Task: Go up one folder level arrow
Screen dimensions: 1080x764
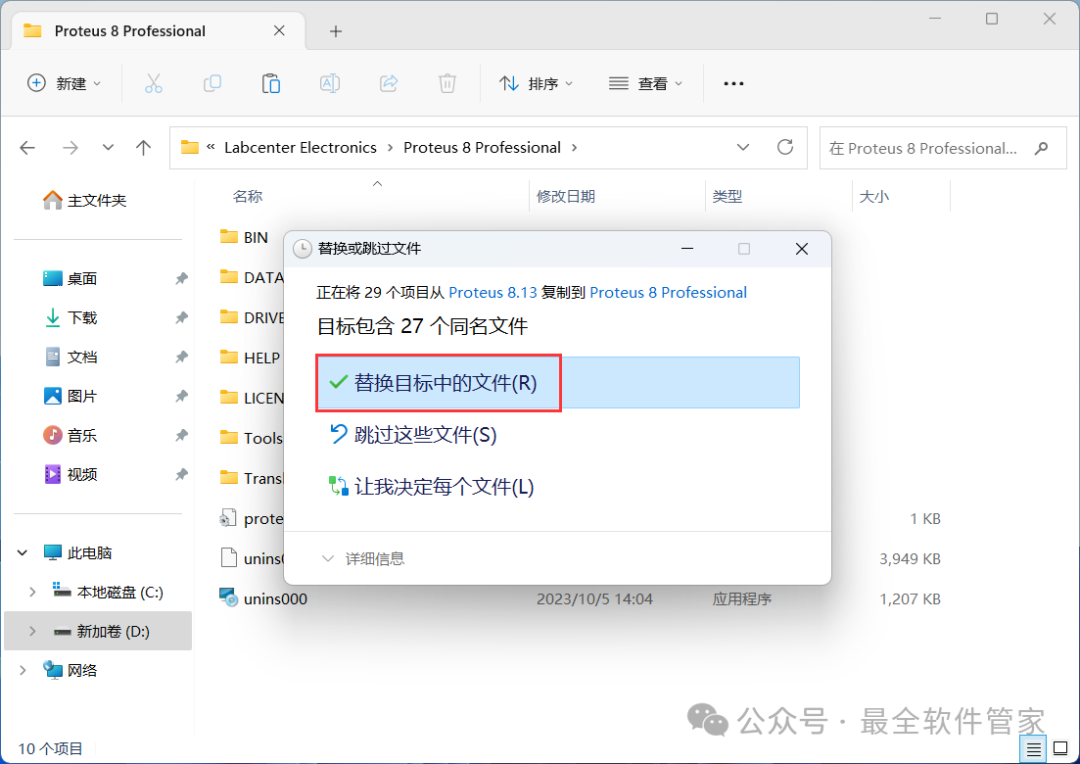Action: pyautogui.click(x=143, y=147)
